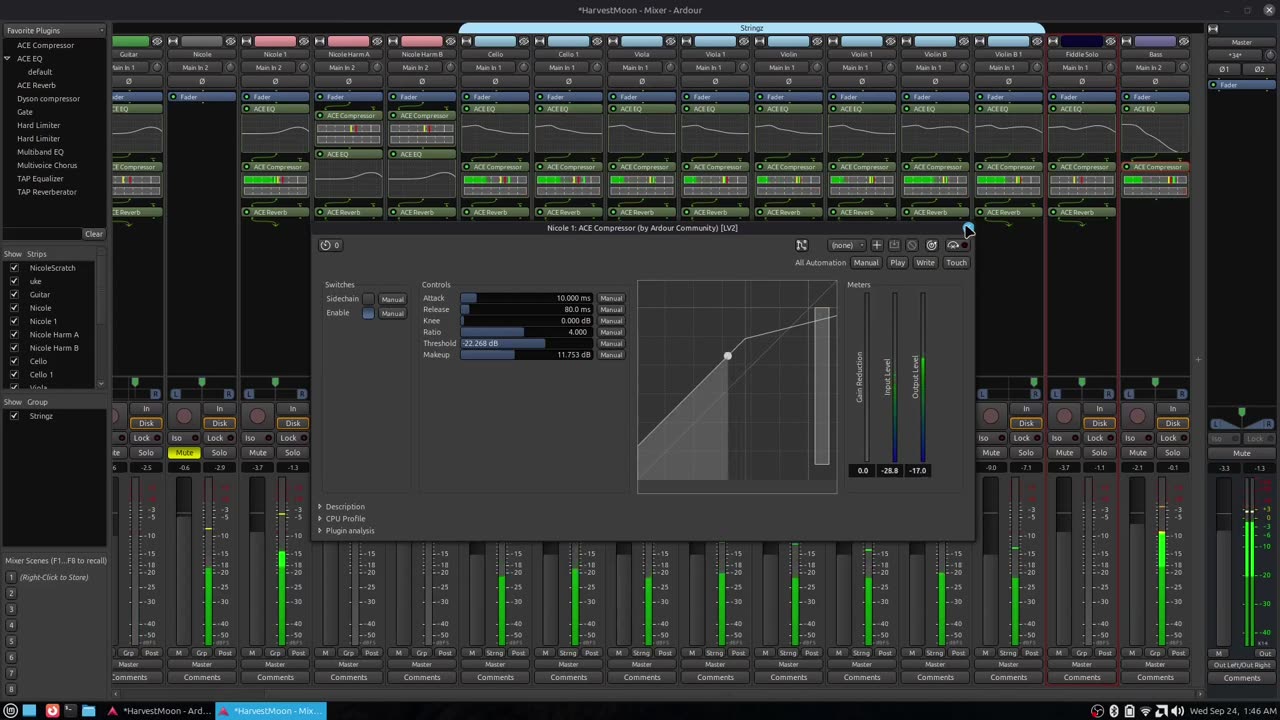Click the phase invert button on Nicole 1
Viewport: 1280px width, 720px height.
(x=275, y=81)
